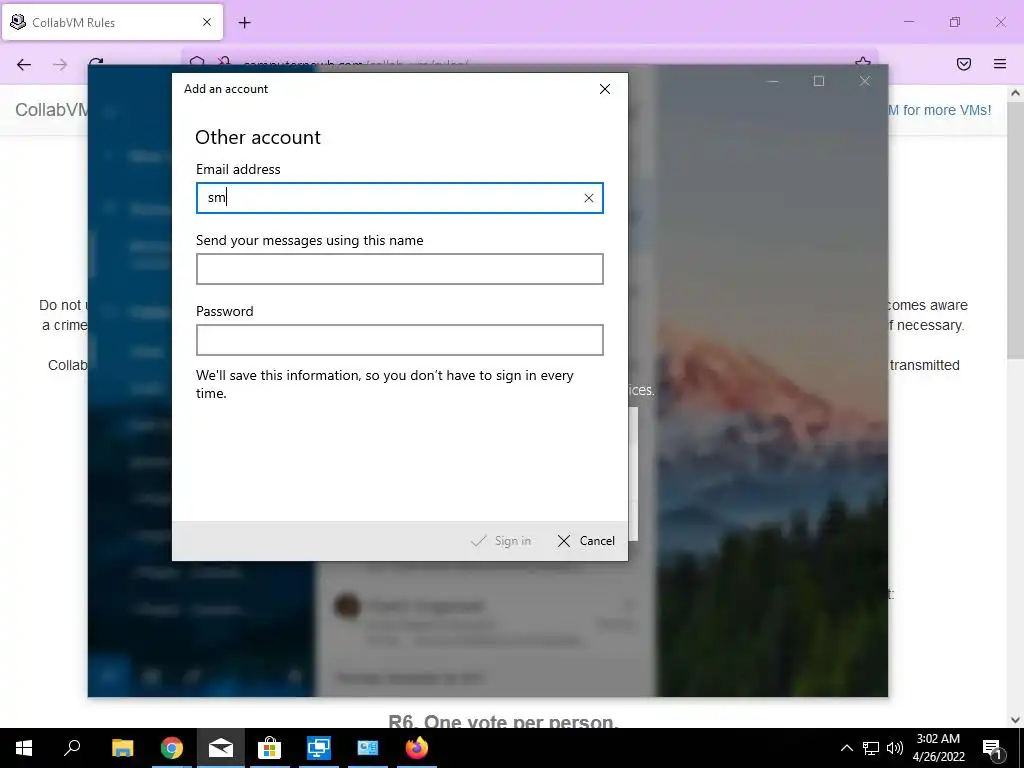Close the Add an account dialog
The width and height of the screenshot is (1024, 768).
click(605, 89)
